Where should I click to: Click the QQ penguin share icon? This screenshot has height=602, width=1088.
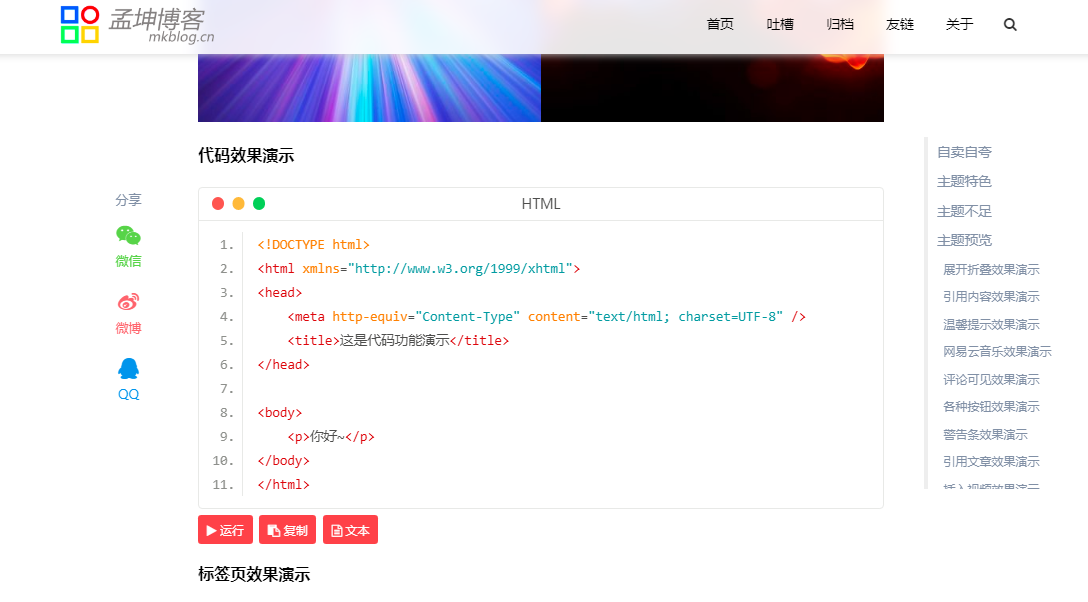pos(128,369)
